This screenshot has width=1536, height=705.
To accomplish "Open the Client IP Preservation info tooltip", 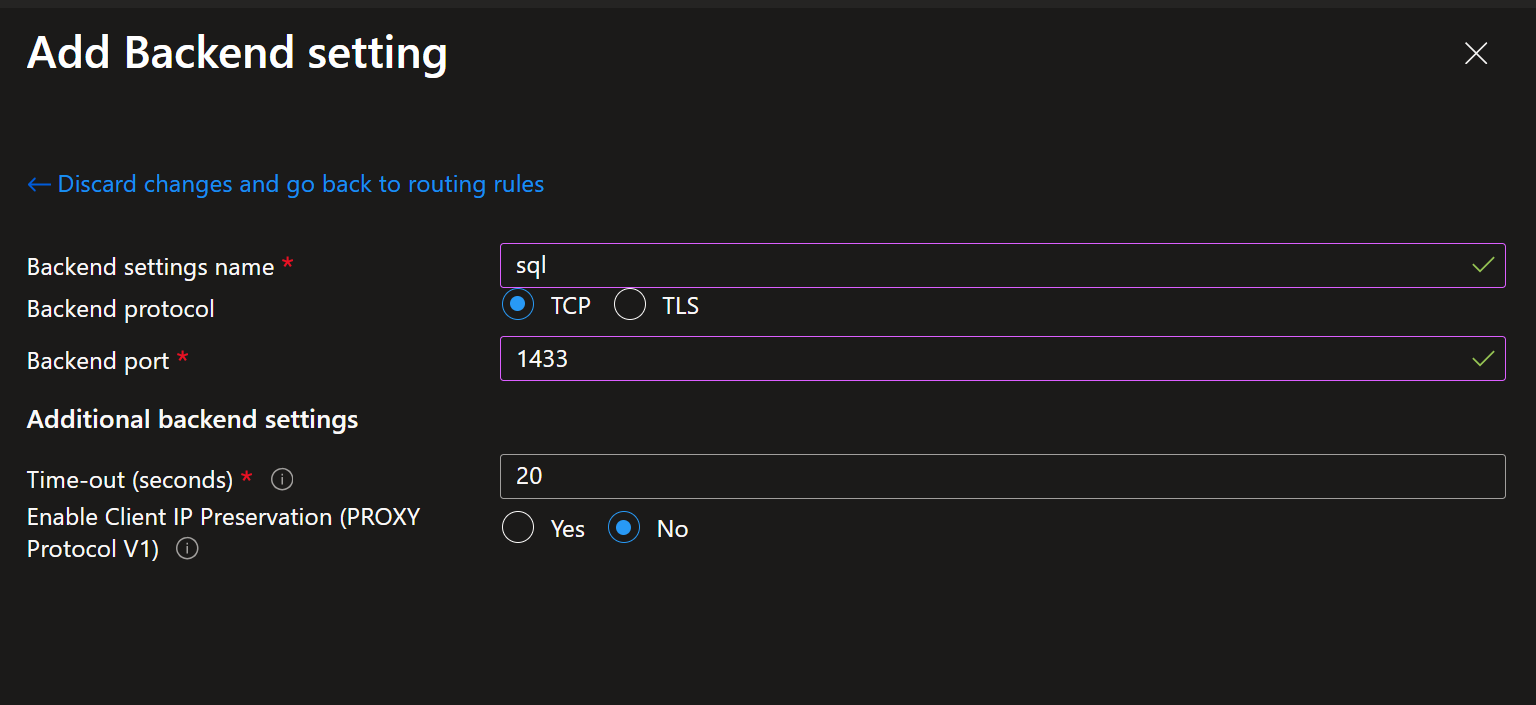I will click(x=187, y=549).
